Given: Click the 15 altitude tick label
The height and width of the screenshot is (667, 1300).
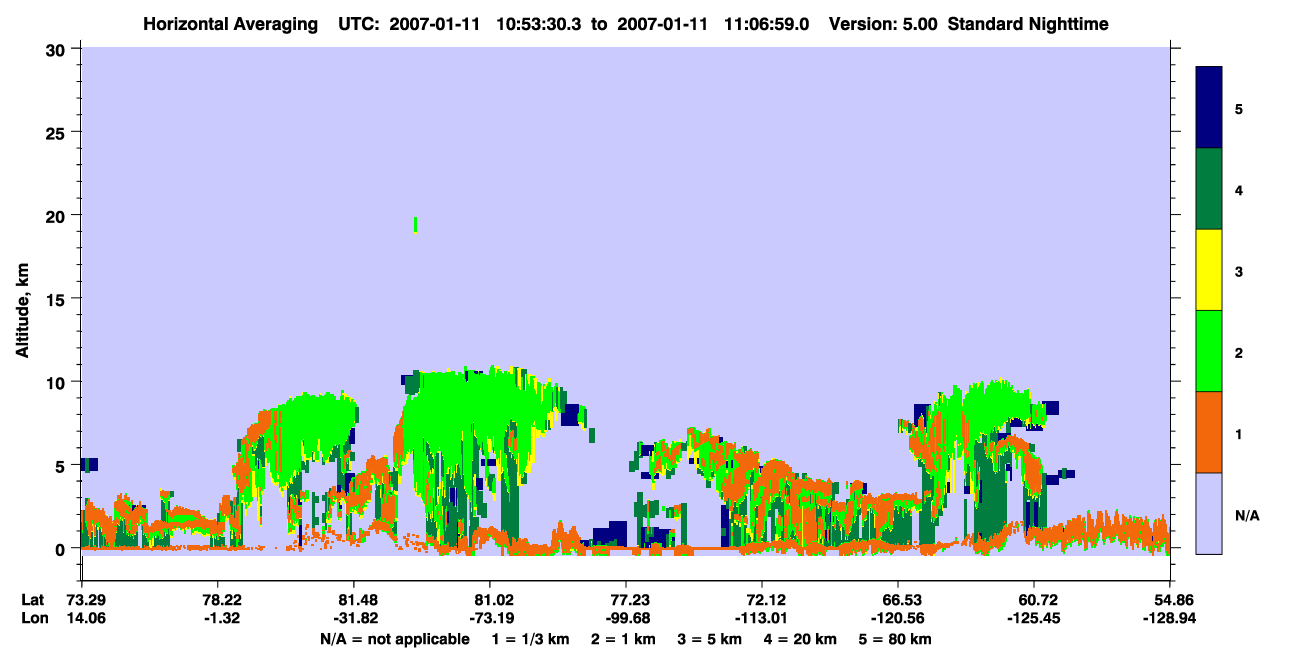Looking at the screenshot, I should [x=59, y=299].
